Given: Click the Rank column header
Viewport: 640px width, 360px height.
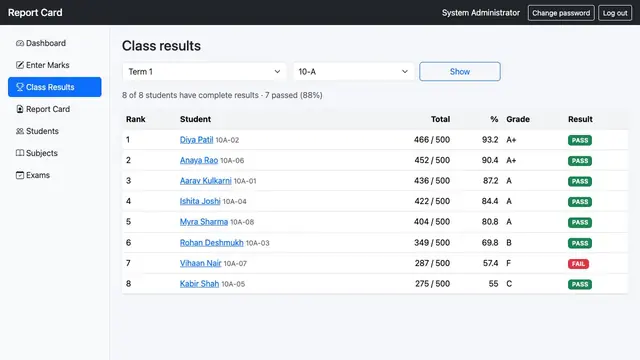Looking at the screenshot, I should pyautogui.click(x=136, y=119).
